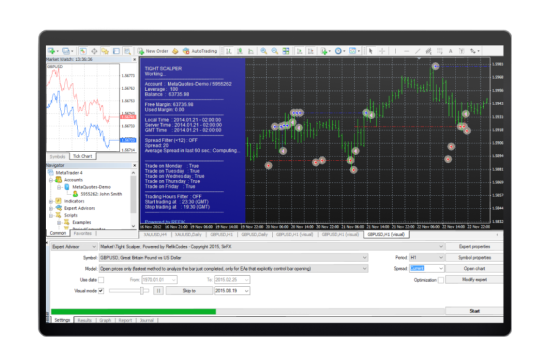Expand the Expert Advisors tree node

coord(51,208)
